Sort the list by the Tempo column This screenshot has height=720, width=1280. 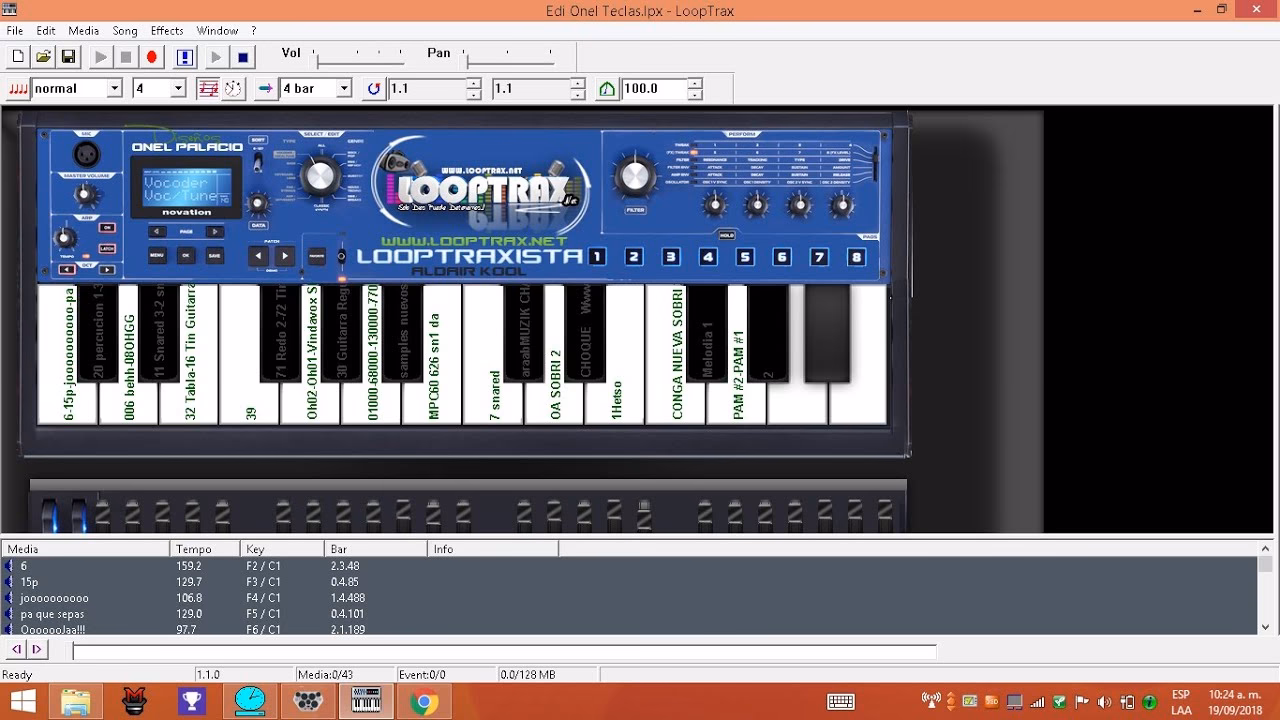pos(205,549)
